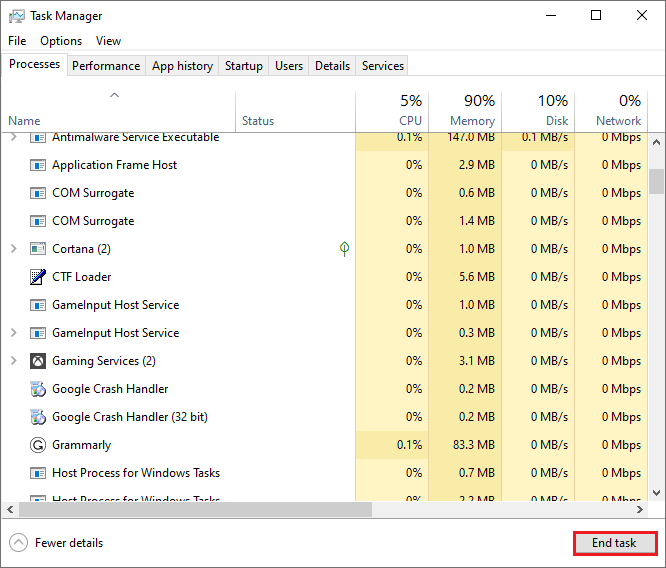666x568 pixels.
Task: Open the File menu
Action: click(x=17, y=41)
